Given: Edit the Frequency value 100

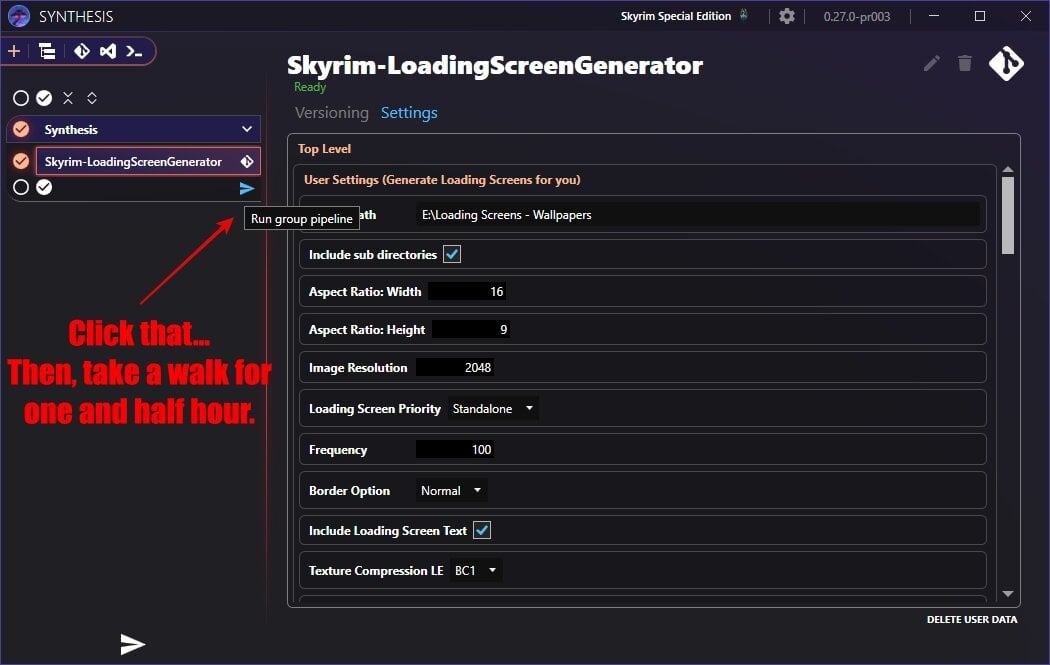Looking at the screenshot, I should pyautogui.click(x=455, y=450).
